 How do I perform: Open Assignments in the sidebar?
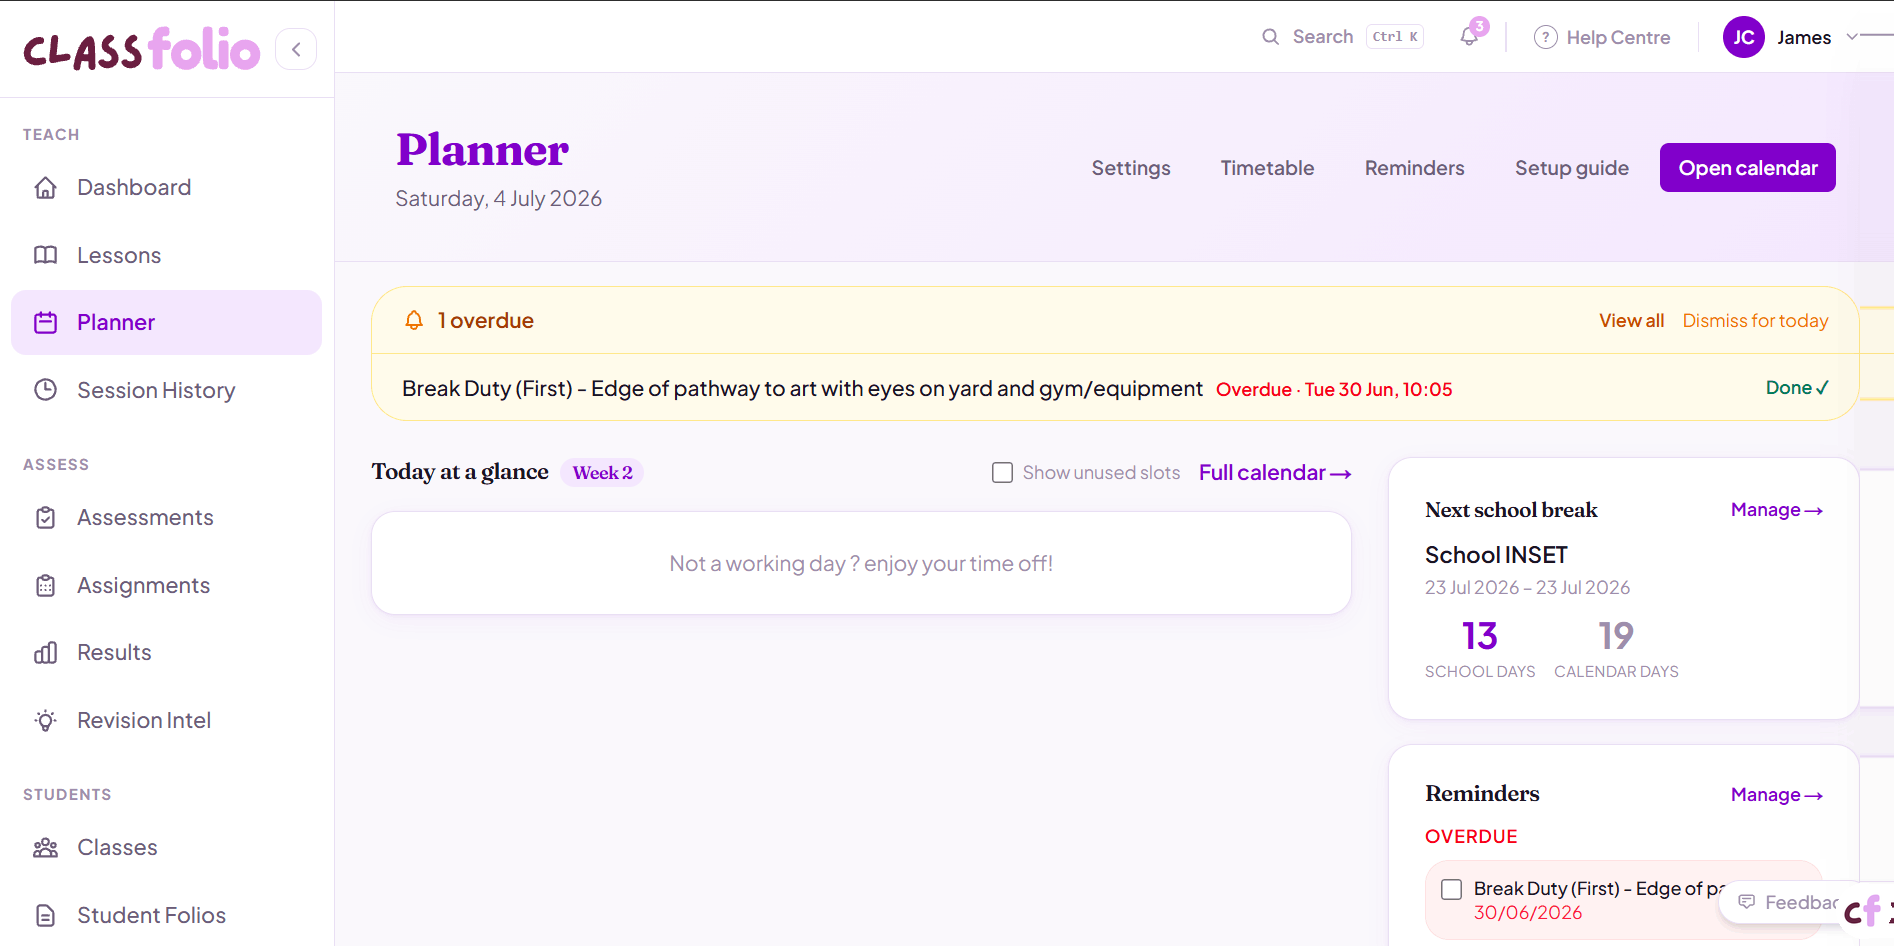coord(166,585)
